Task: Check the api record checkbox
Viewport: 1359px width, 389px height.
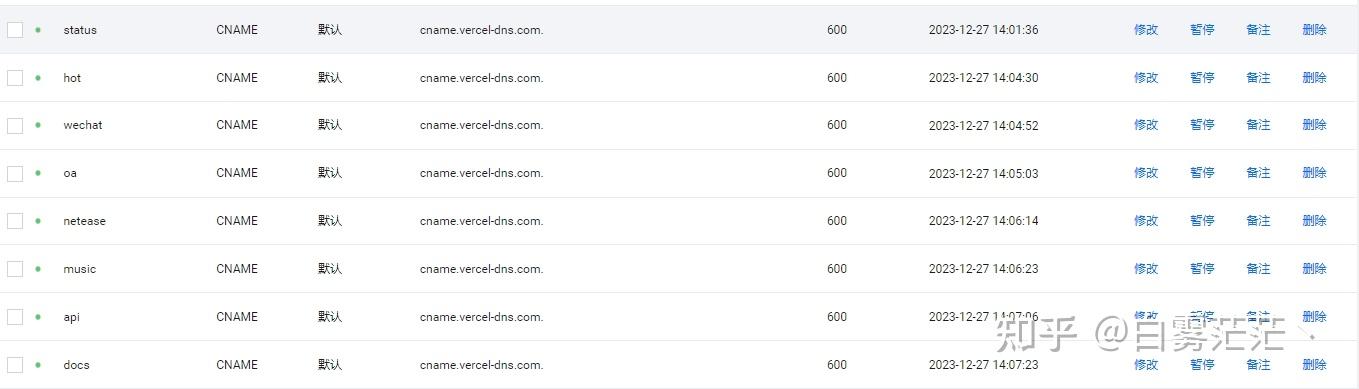Action: click(x=15, y=317)
